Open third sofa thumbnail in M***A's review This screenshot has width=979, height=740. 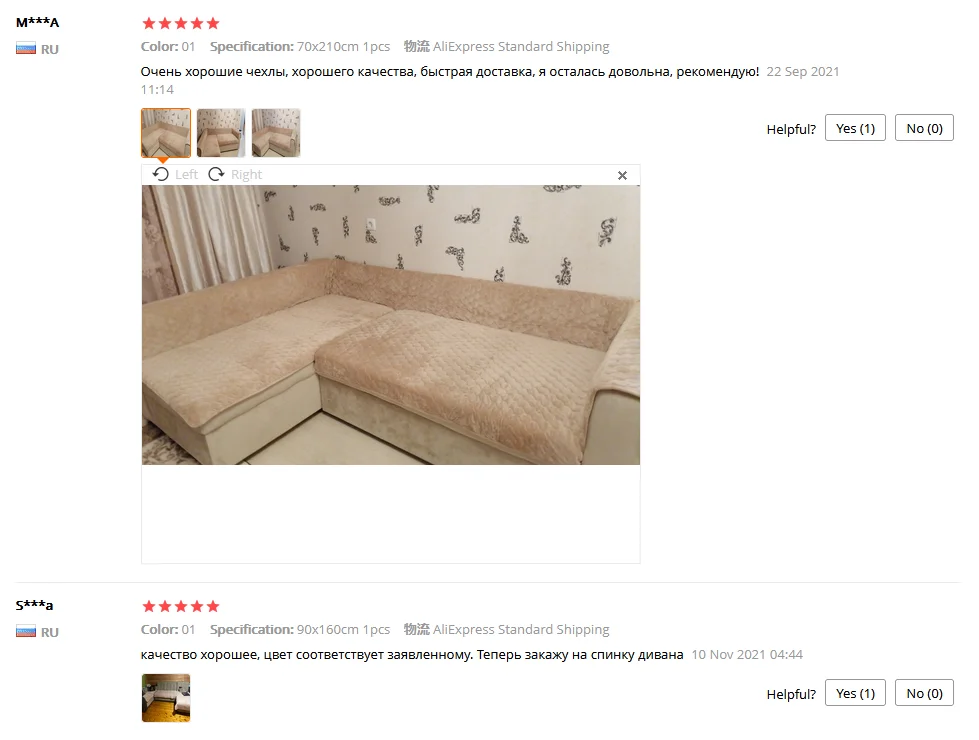coord(276,132)
